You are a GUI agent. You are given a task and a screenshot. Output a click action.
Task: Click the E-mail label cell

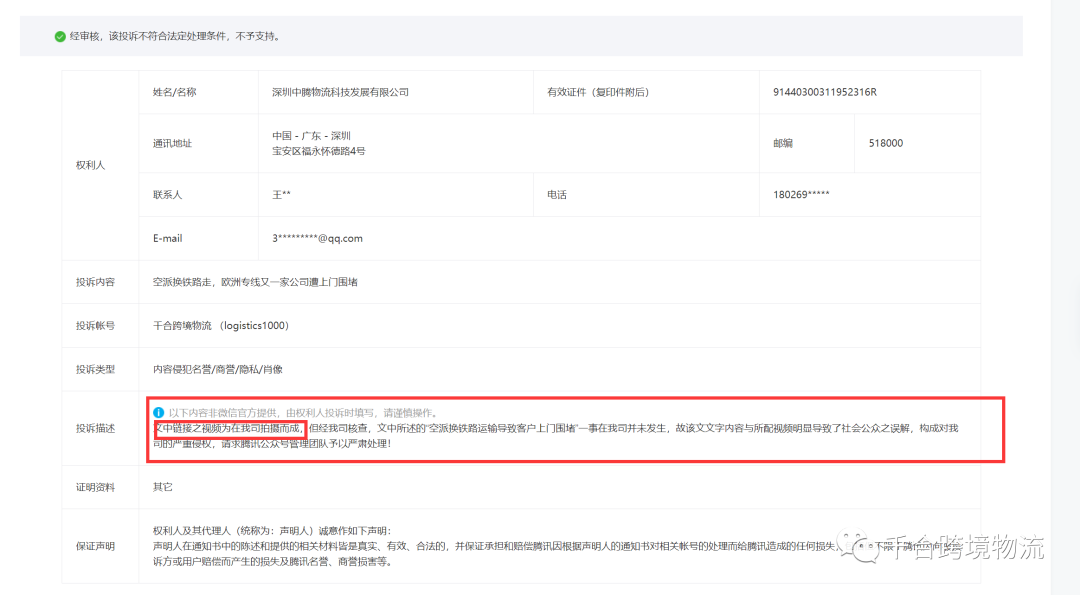click(x=198, y=238)
